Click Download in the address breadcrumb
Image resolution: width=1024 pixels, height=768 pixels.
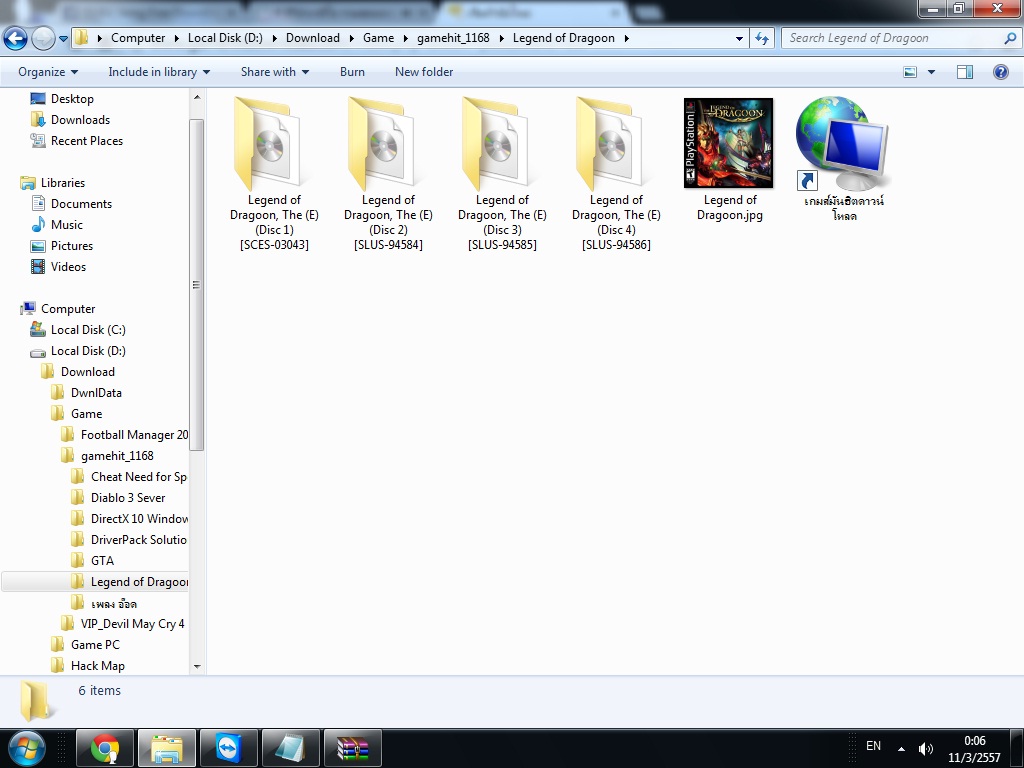pyautogui.click(x=313, y=38)
